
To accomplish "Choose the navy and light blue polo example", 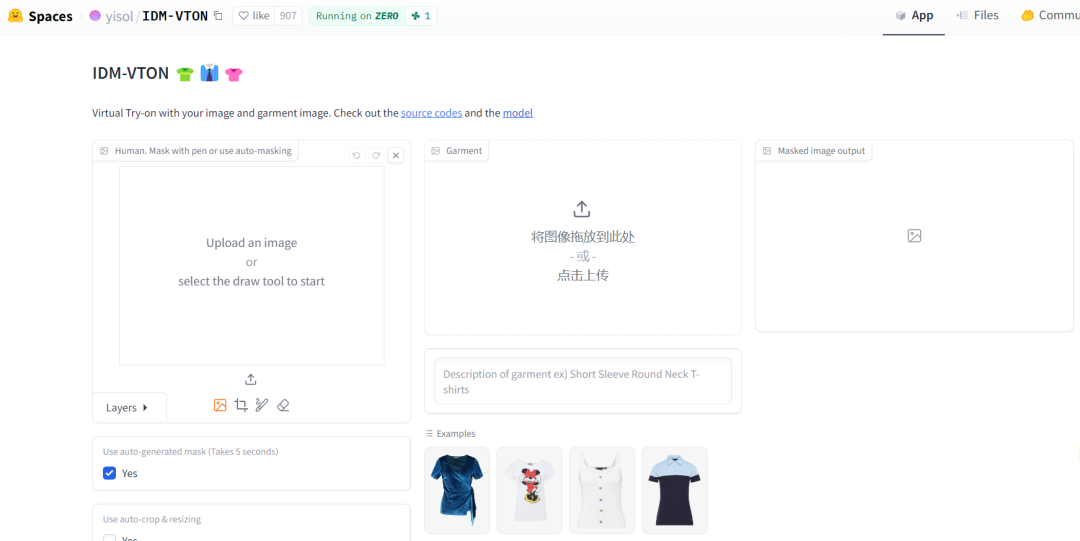I will coord(674,490).
